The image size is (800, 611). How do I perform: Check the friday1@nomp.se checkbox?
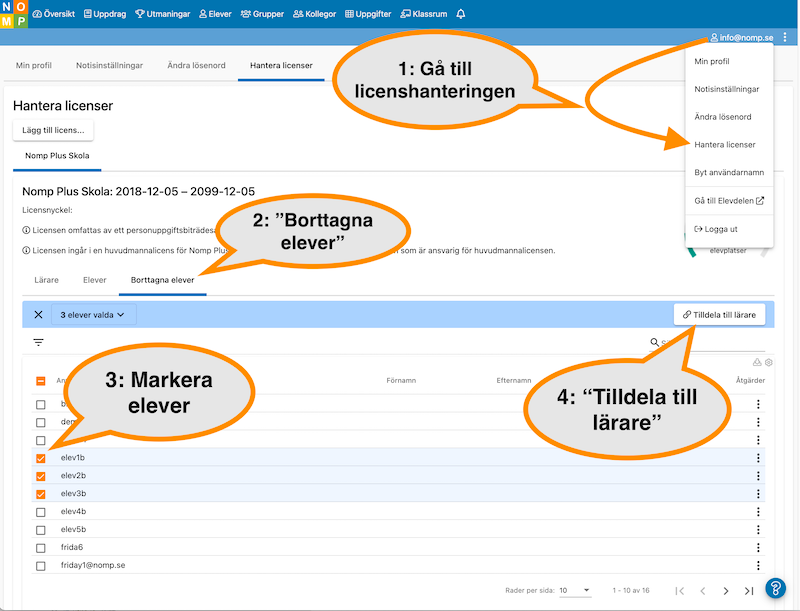click(x=41, y=566)
